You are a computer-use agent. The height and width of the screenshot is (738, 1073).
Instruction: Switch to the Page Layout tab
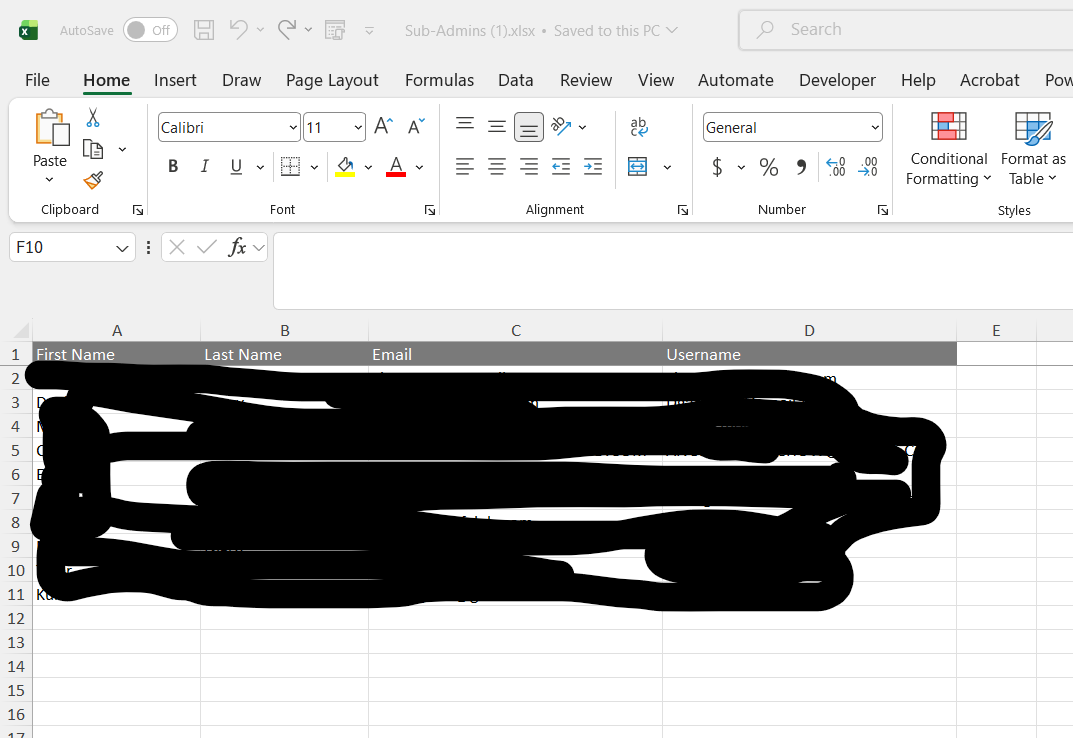pos(332,80)
